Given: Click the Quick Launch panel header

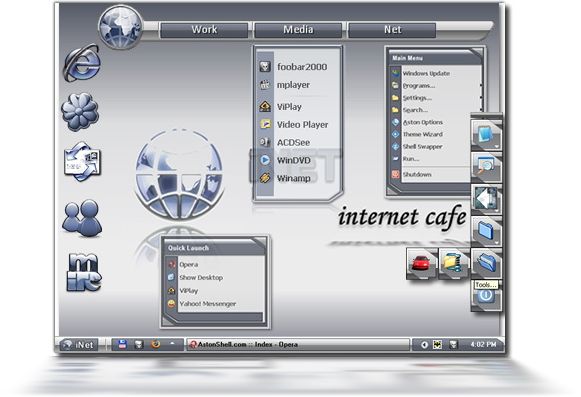Looking at the screenshot, I should [x=214, y=248].
